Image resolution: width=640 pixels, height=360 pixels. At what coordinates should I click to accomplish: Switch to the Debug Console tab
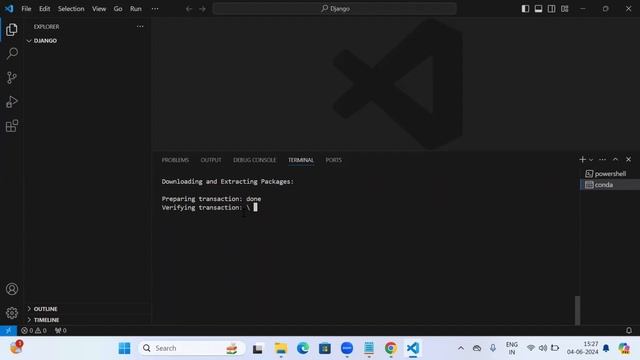click(x=254, y=160)
